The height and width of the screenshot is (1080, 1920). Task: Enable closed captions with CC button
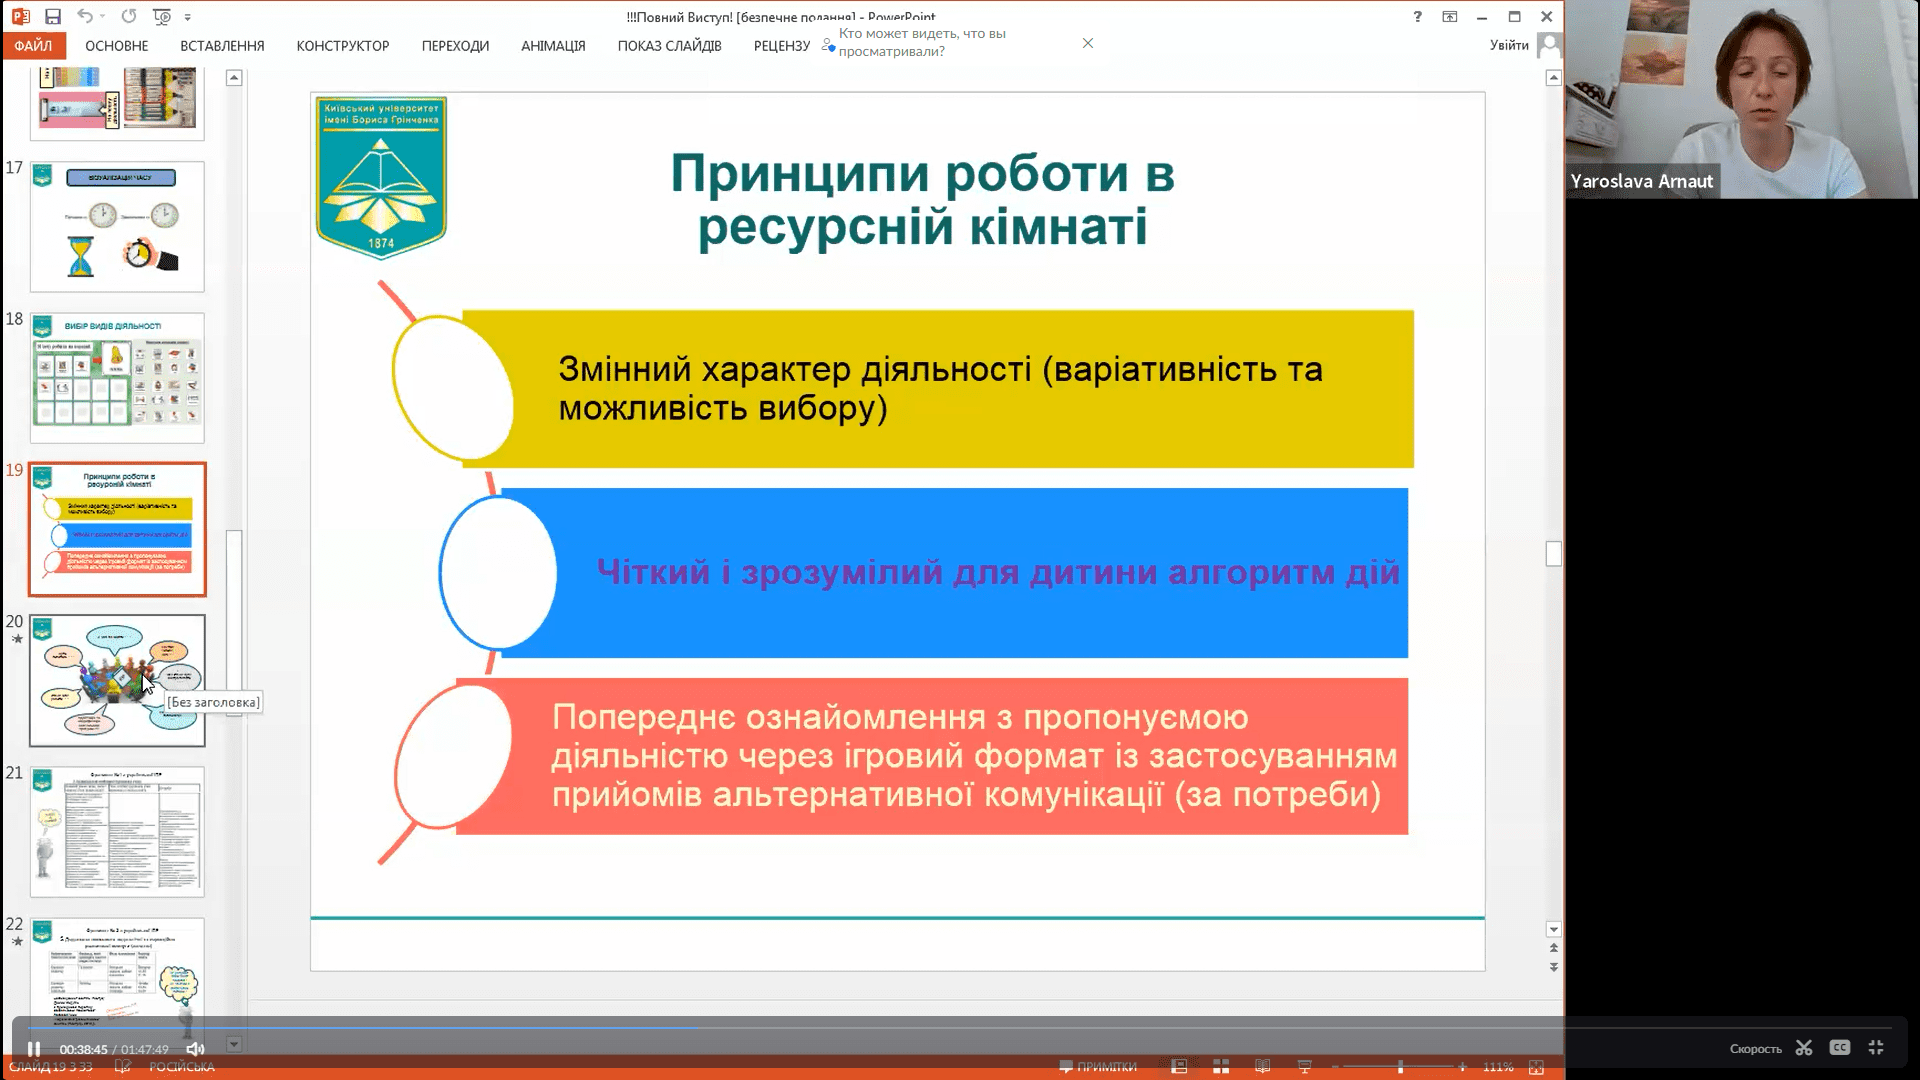1840,1048
